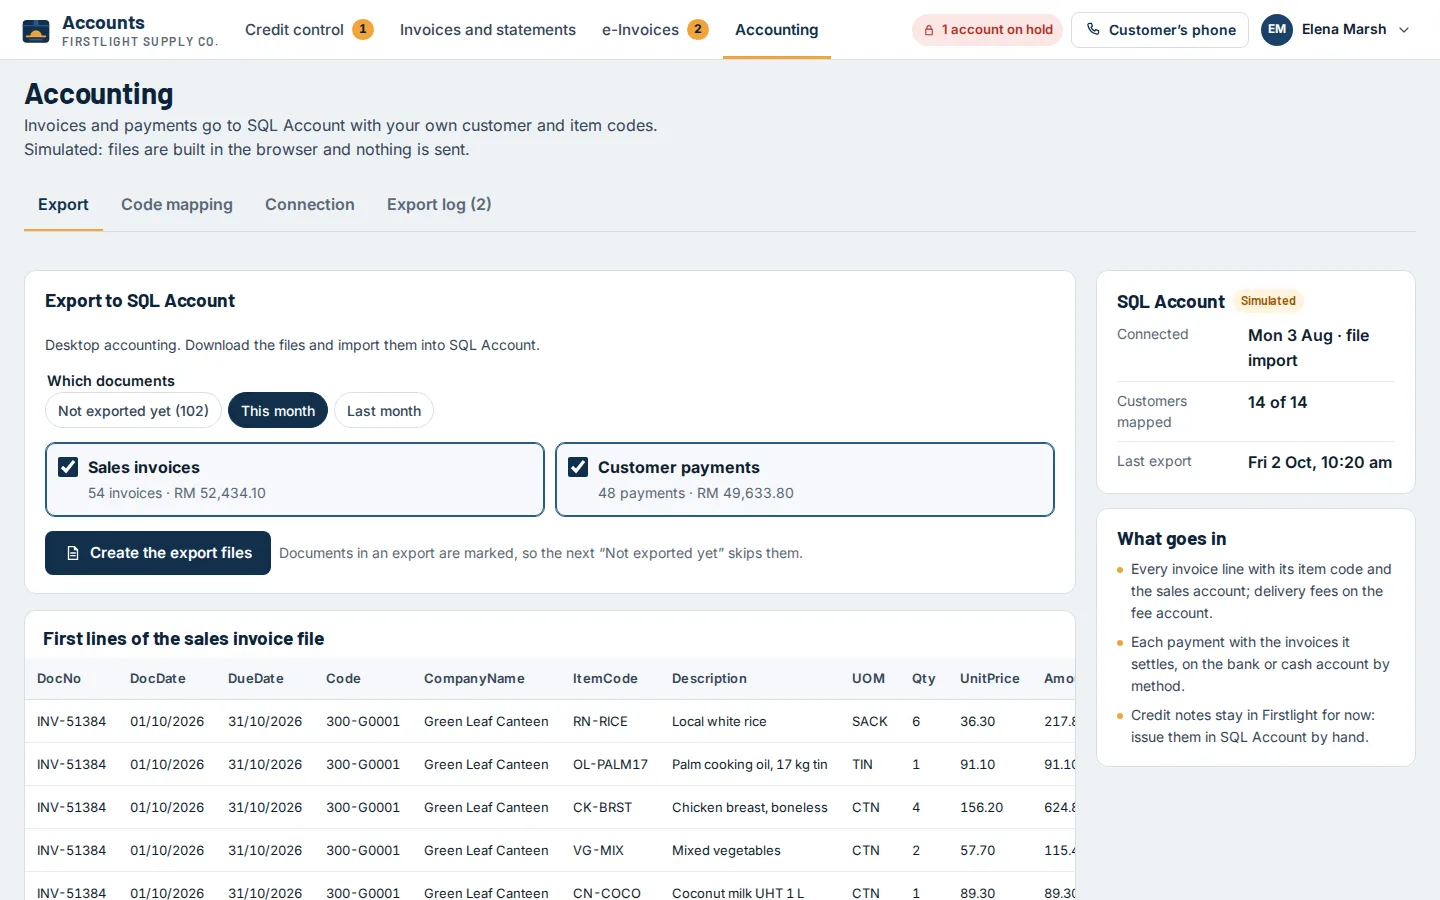Click the Credit control badge showing 1
This screenshot has height=900, width=1440.
[x=363, y=30]
